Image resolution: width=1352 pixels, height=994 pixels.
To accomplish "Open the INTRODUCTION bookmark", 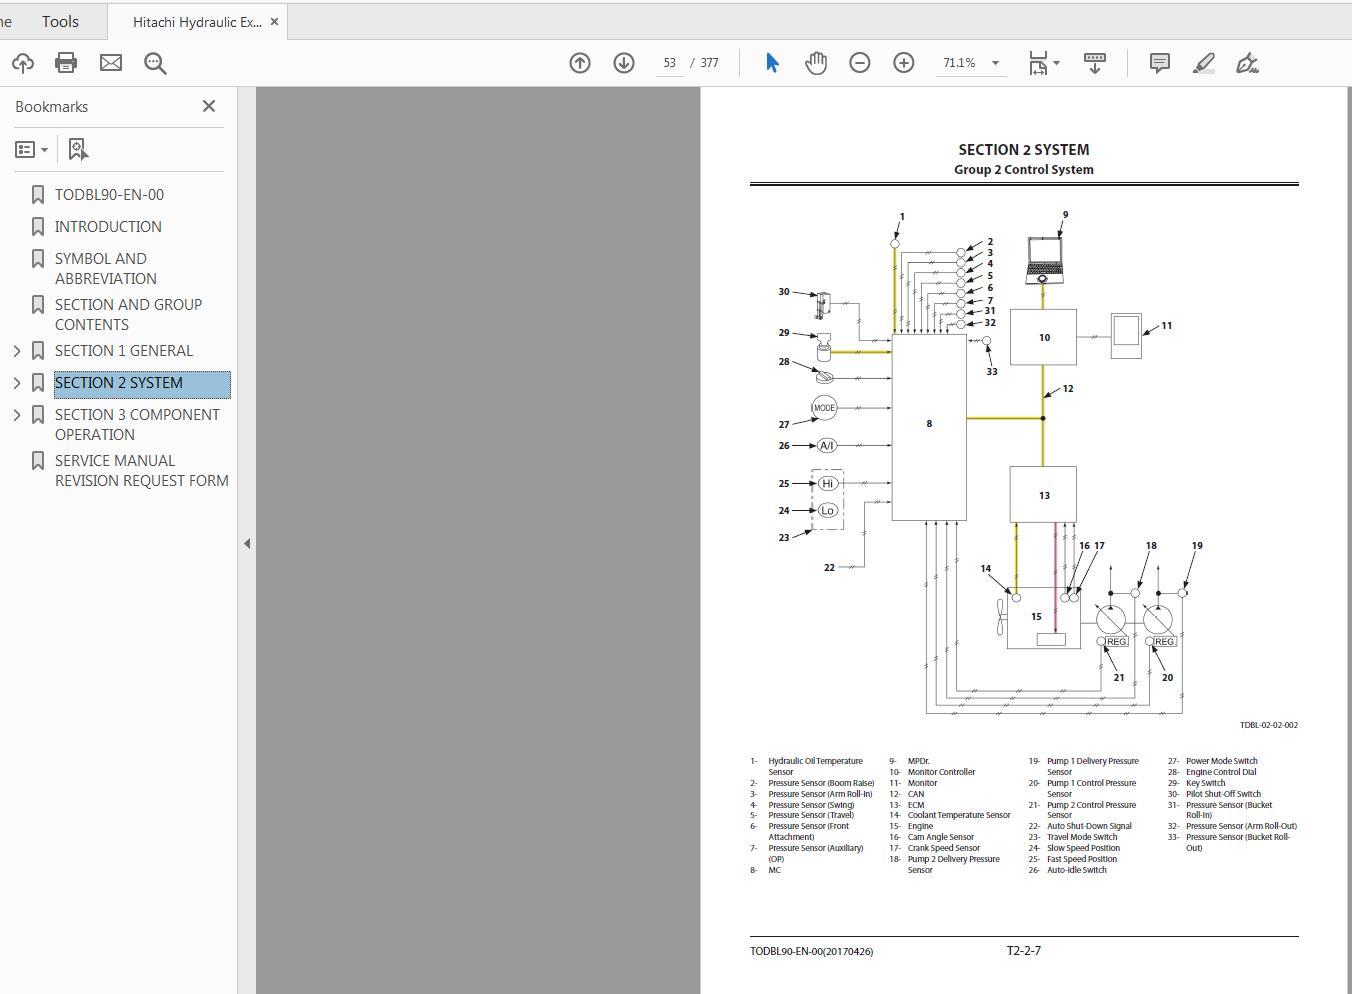I will click(x=108, y=227).
